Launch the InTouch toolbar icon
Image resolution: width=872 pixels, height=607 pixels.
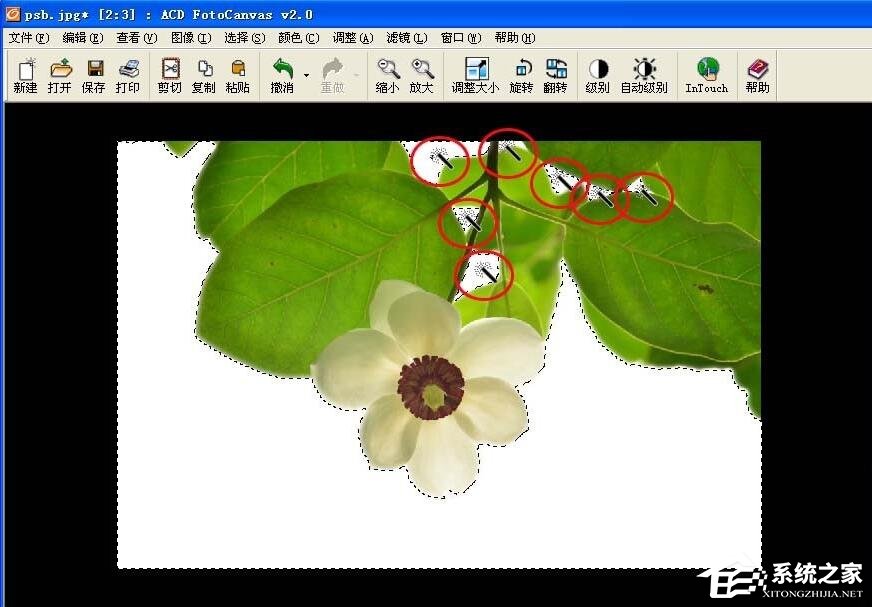(x=707, y=76)
